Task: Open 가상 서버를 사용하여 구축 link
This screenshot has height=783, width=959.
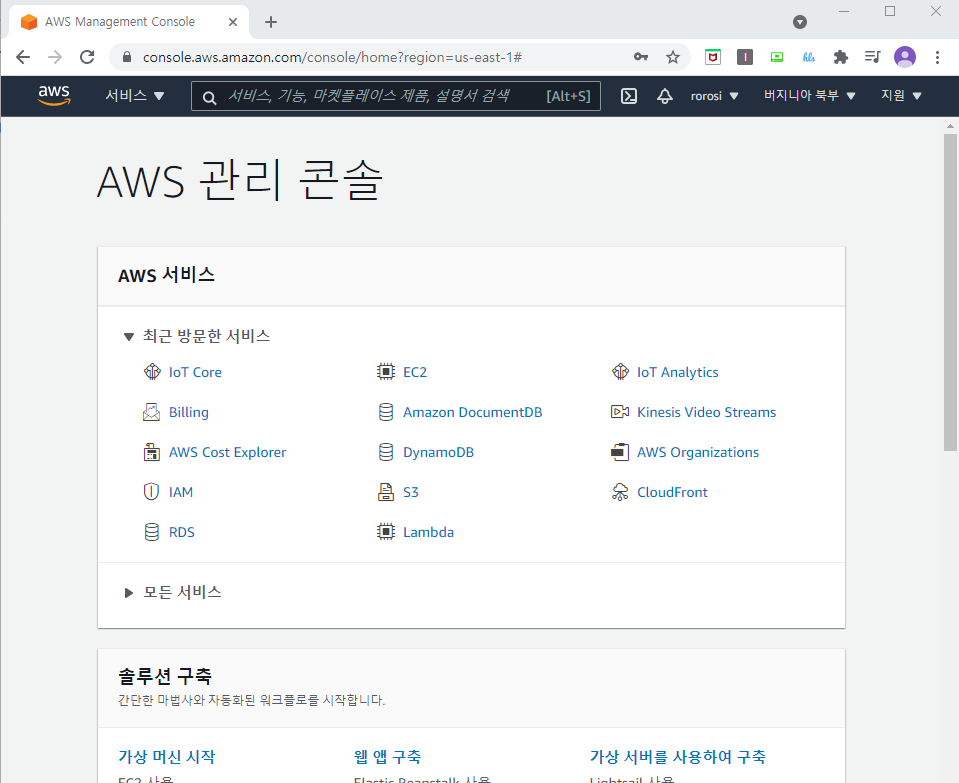Action: pyautogui.click(x=678, y=757)
